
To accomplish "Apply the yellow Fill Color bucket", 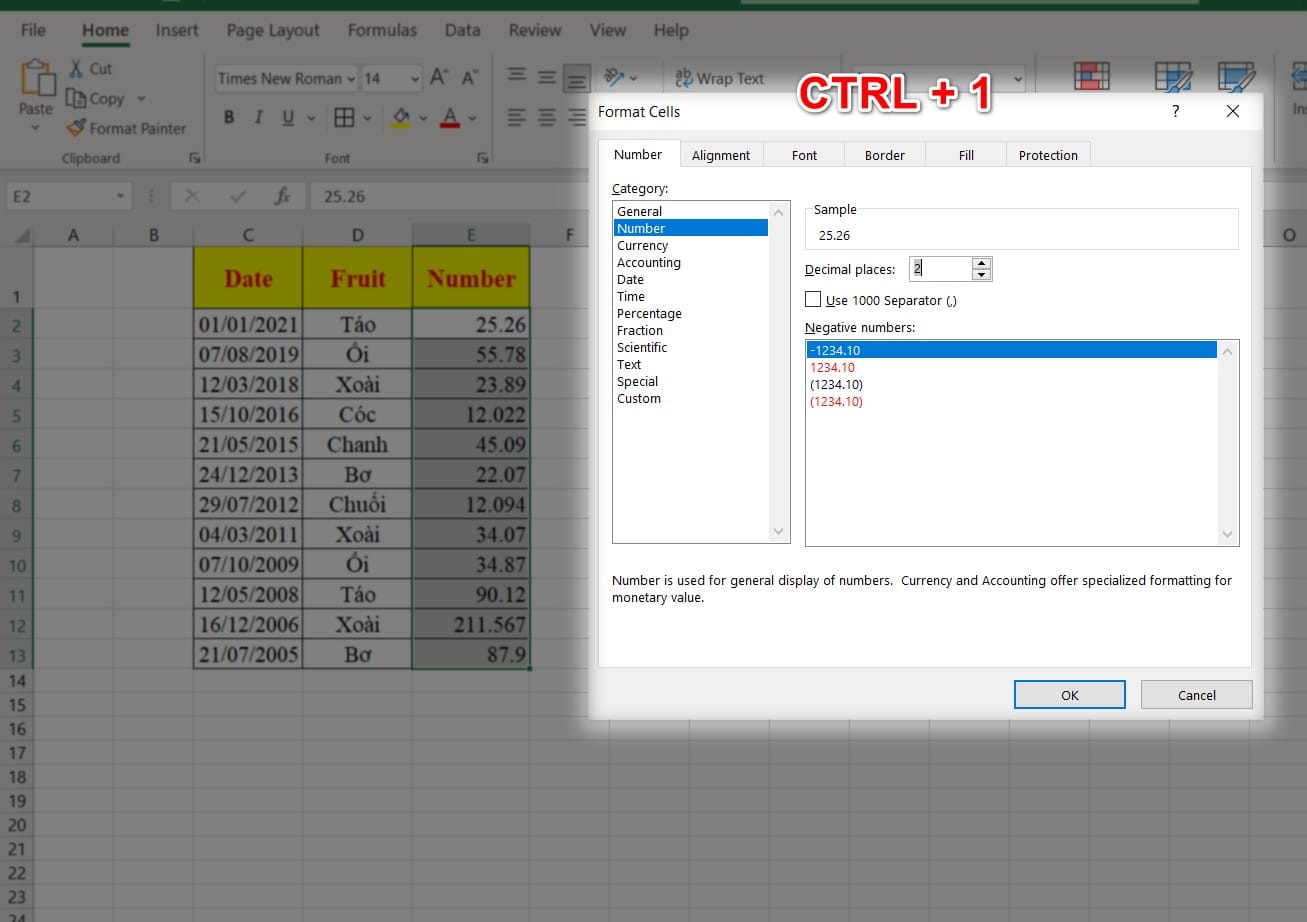I will pyautogui.click(x=401, y=118).
